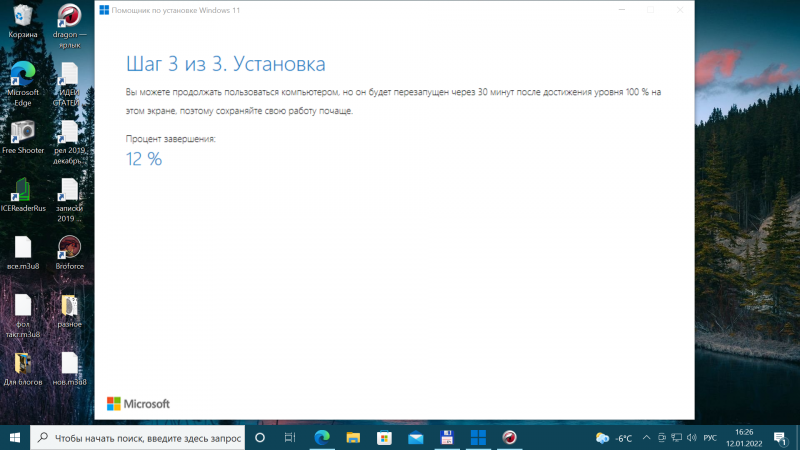Viewport: 800px width, 450px height.
Task: Open File Explorer from the taskbar
Action: (353, 438)
